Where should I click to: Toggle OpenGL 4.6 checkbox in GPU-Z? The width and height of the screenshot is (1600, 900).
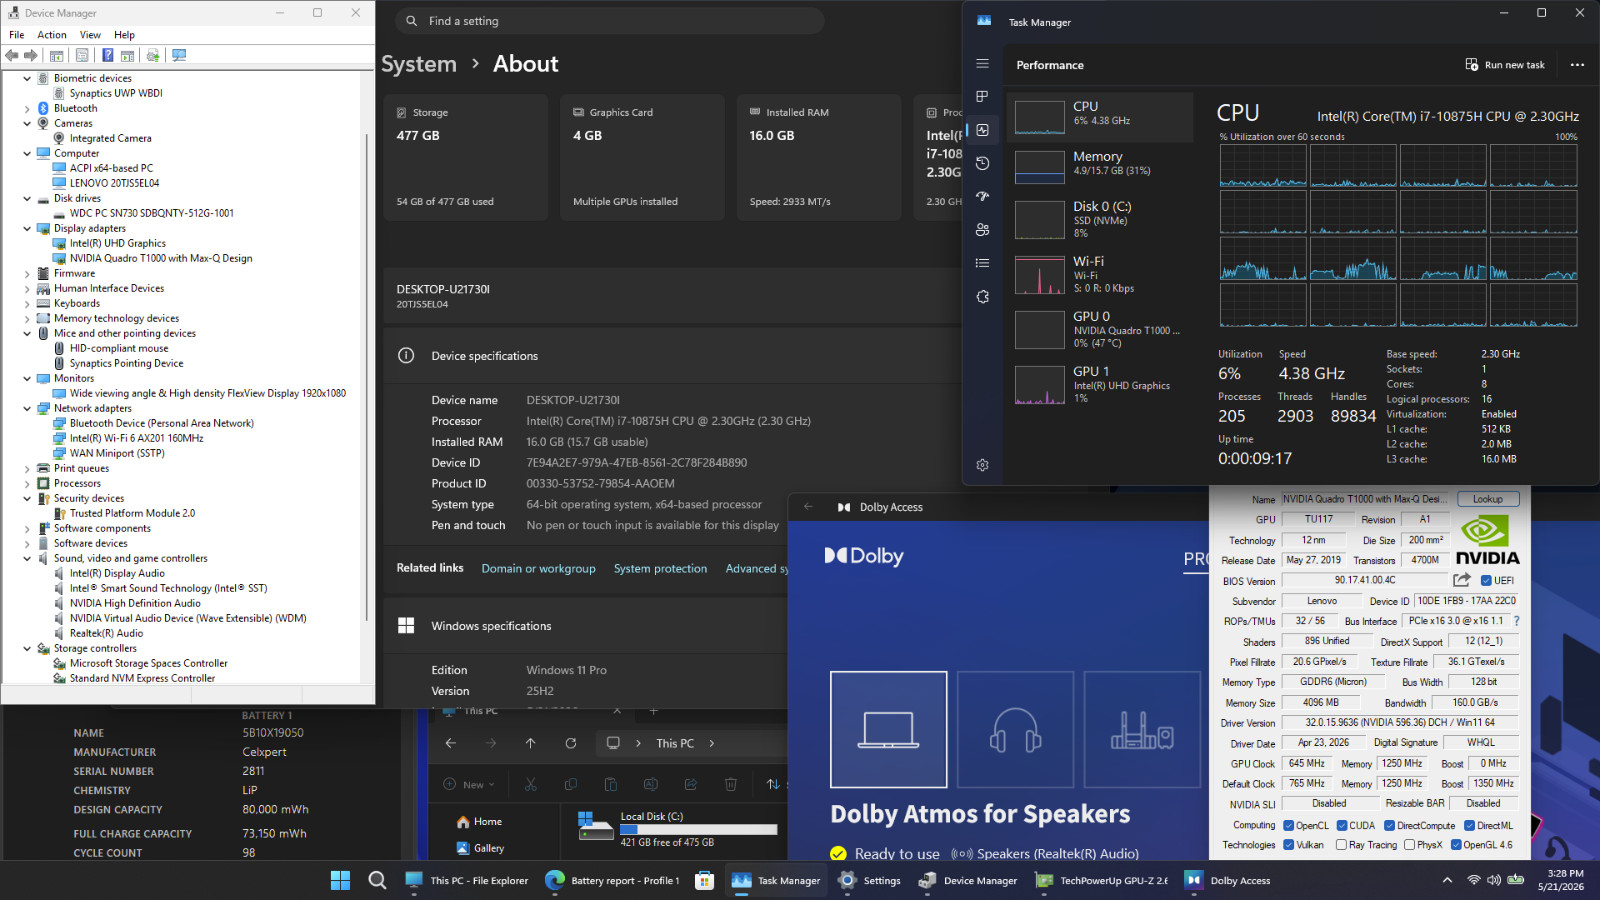click(x=1456, y=845)
